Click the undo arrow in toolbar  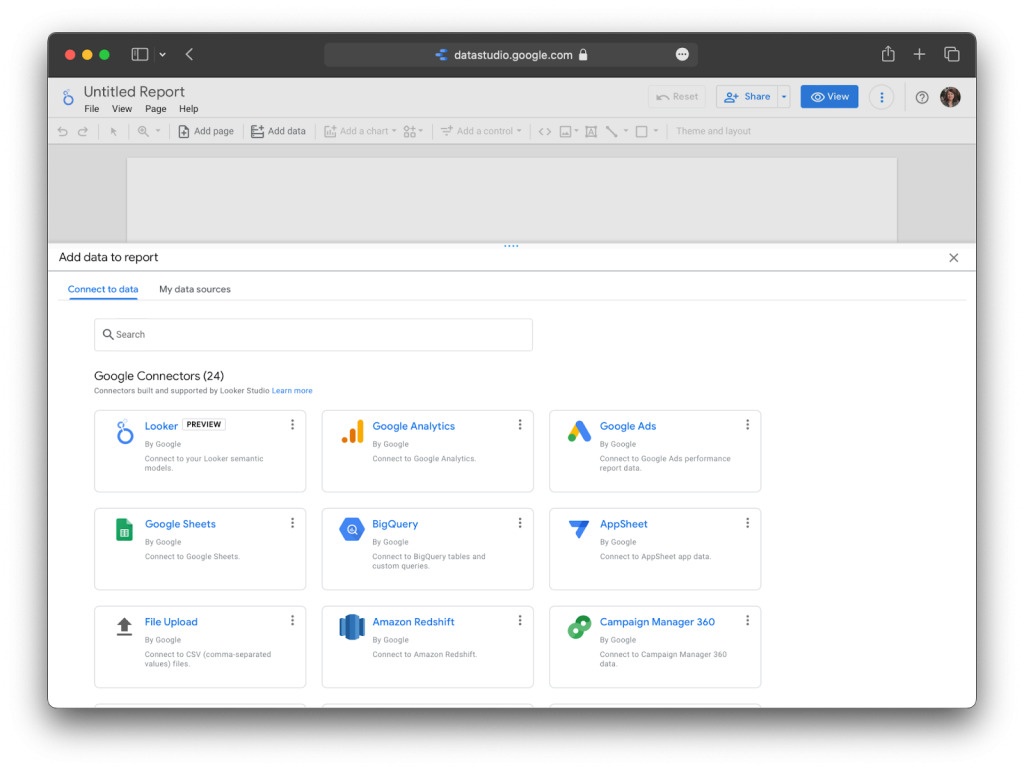tap(63, 131)
